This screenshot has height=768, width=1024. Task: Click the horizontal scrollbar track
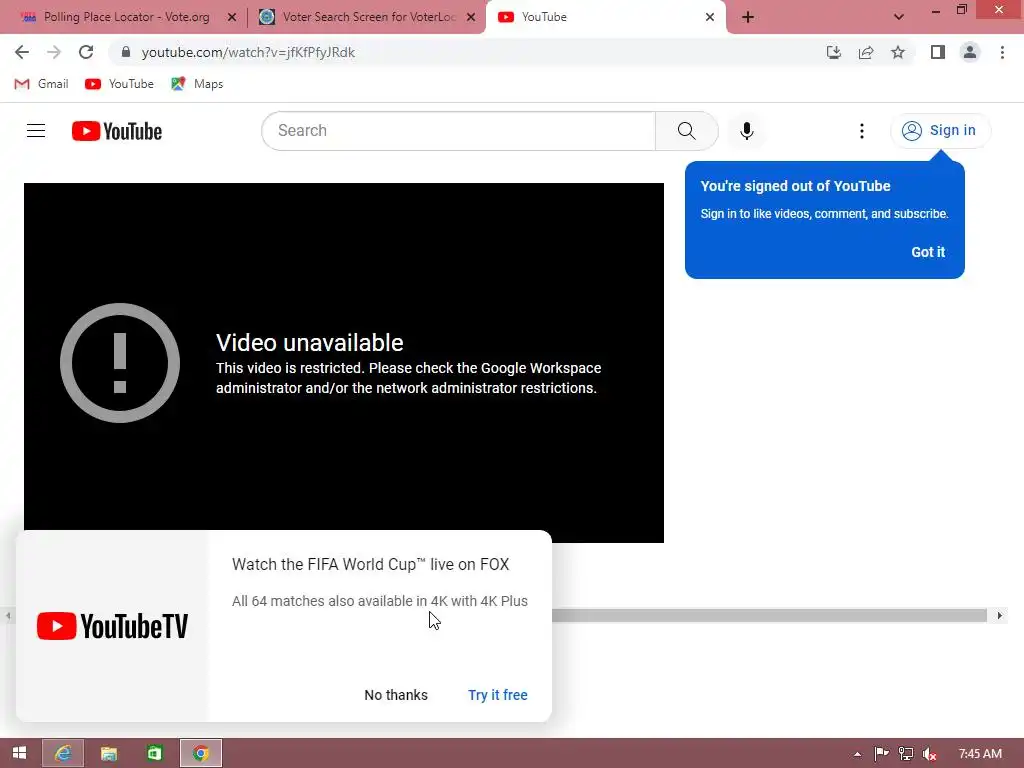tap(769, 615)
